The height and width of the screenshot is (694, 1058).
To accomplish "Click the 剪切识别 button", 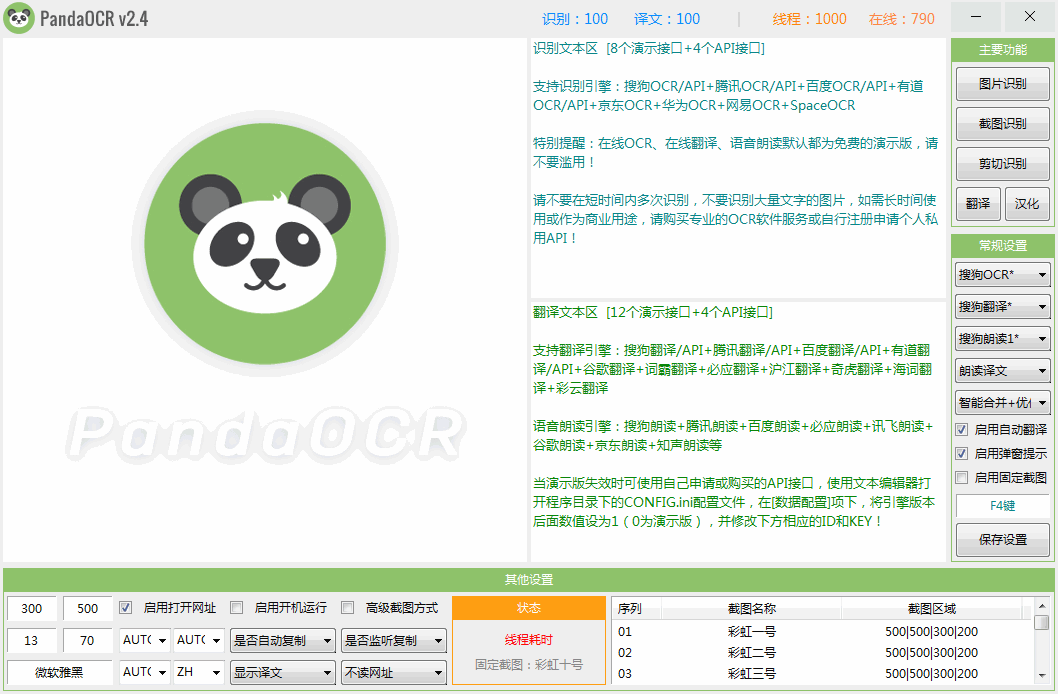I will click(1003, 164).
